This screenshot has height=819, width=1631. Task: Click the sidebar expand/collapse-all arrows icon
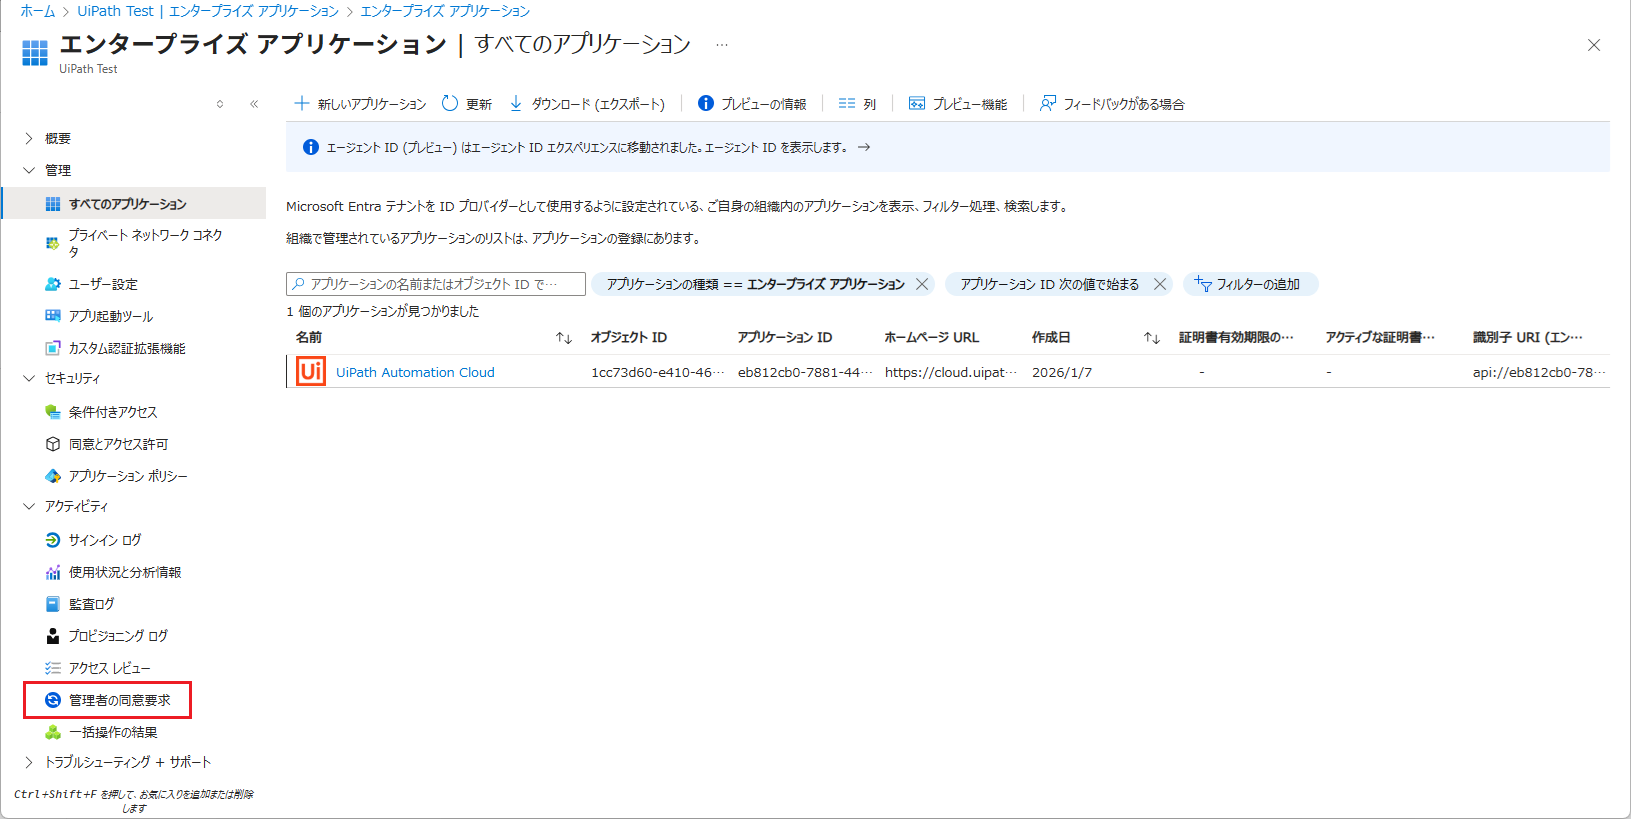220,104
